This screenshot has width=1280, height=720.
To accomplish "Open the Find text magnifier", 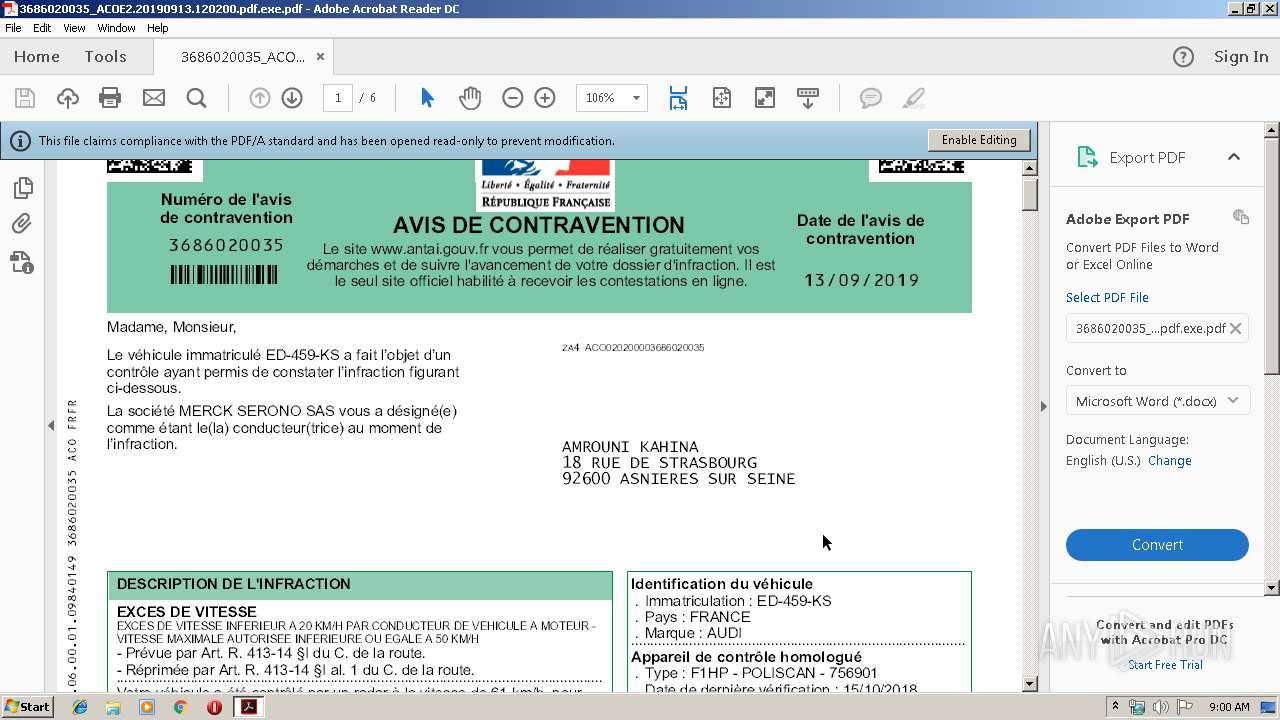I will pyautogui.click(x=196, y=98).
